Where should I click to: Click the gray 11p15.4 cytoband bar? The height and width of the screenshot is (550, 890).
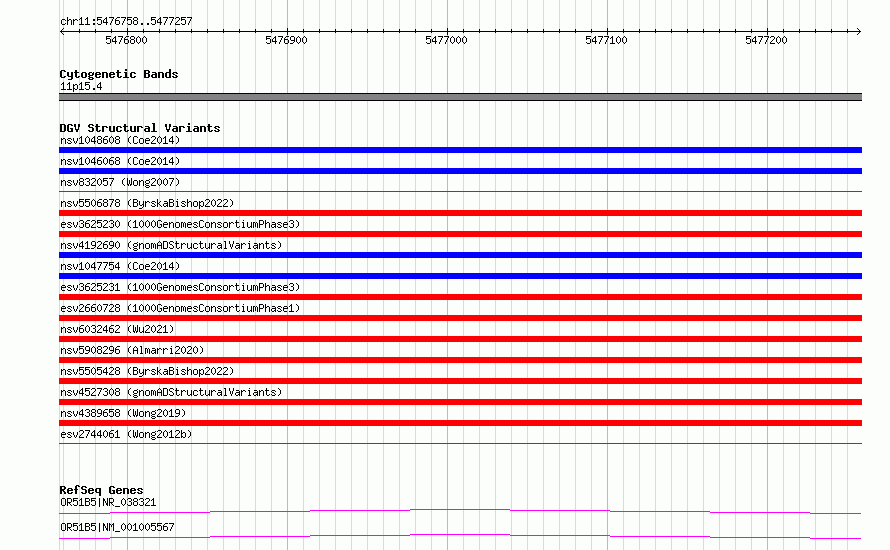click(x=460, y=97)
